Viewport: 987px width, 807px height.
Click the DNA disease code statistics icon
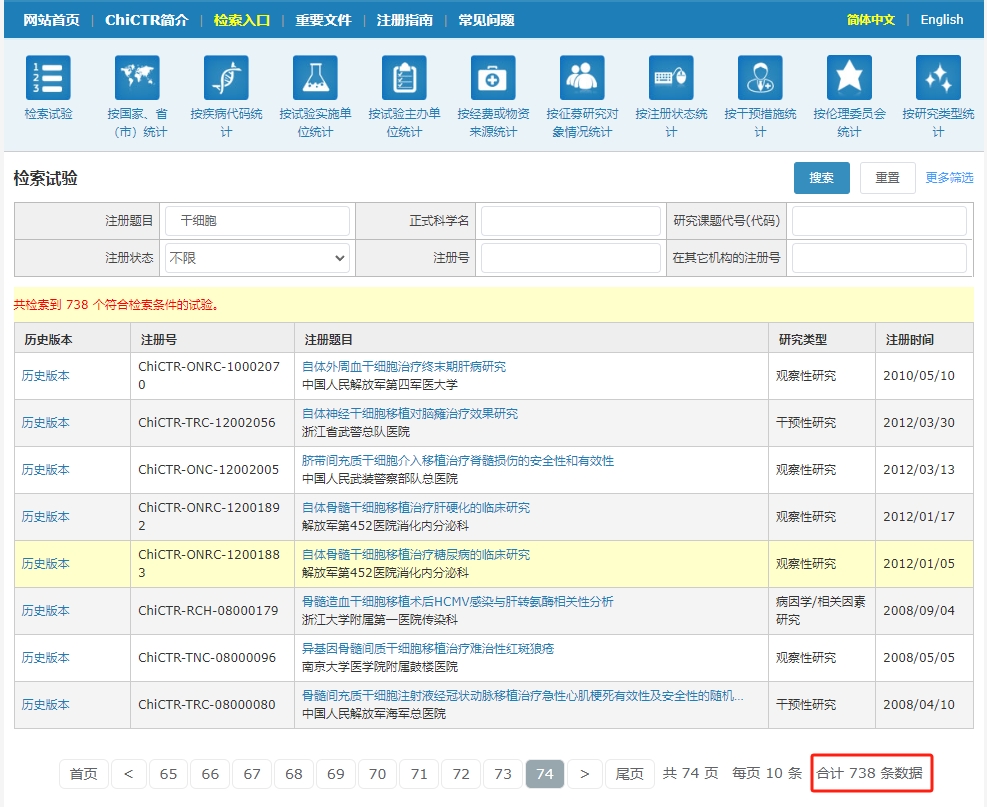226,78
